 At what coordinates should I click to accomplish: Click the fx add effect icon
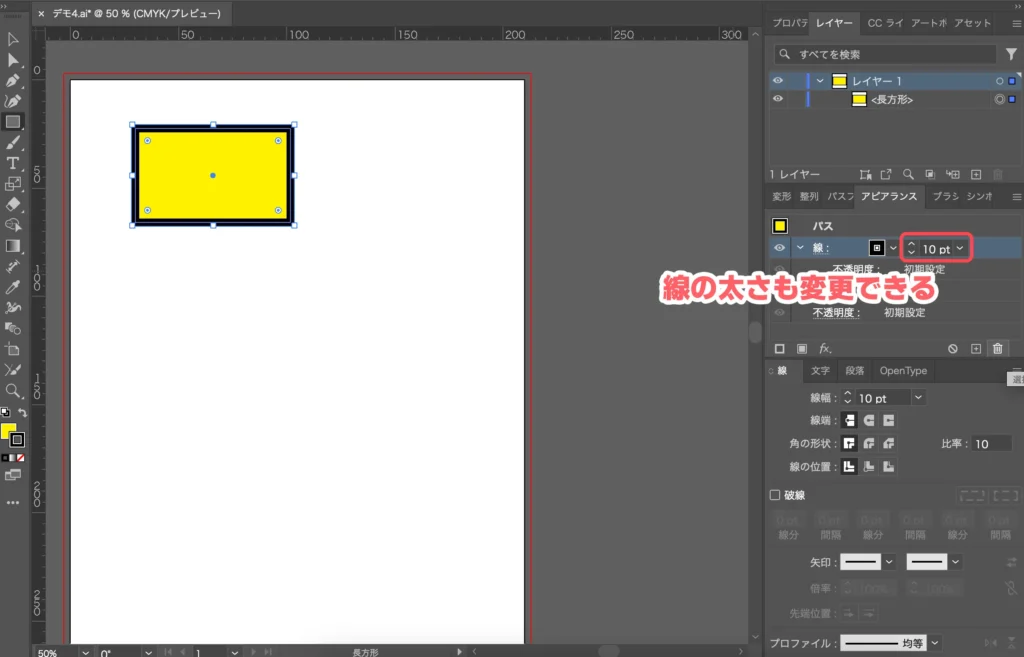(825, 348)
